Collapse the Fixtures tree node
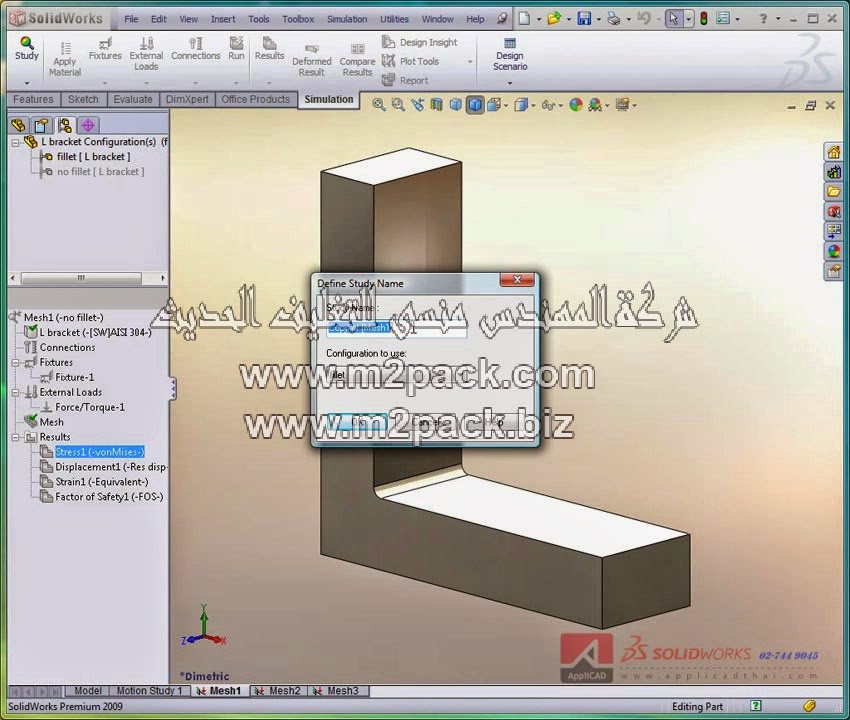Viewport: 850px width, 720px height. pos(15,363)
